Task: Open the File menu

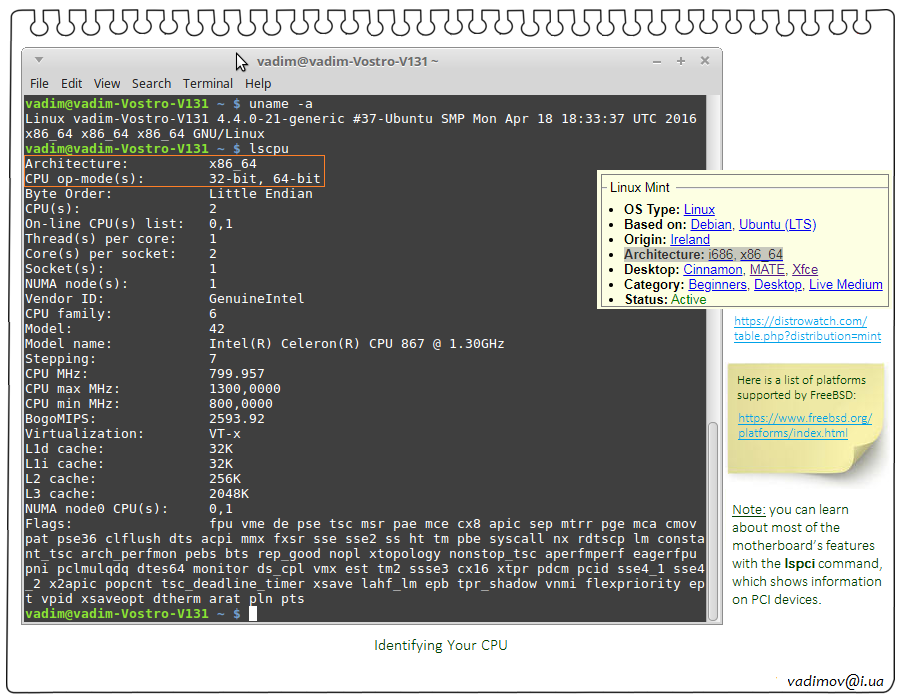Action: (x=39, y=84)
